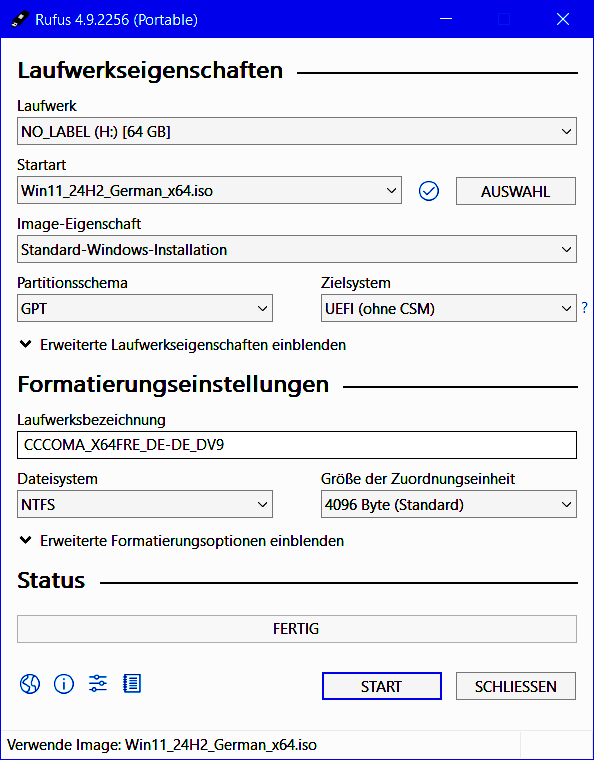Open the settings sliders icon

coord(98,683)
